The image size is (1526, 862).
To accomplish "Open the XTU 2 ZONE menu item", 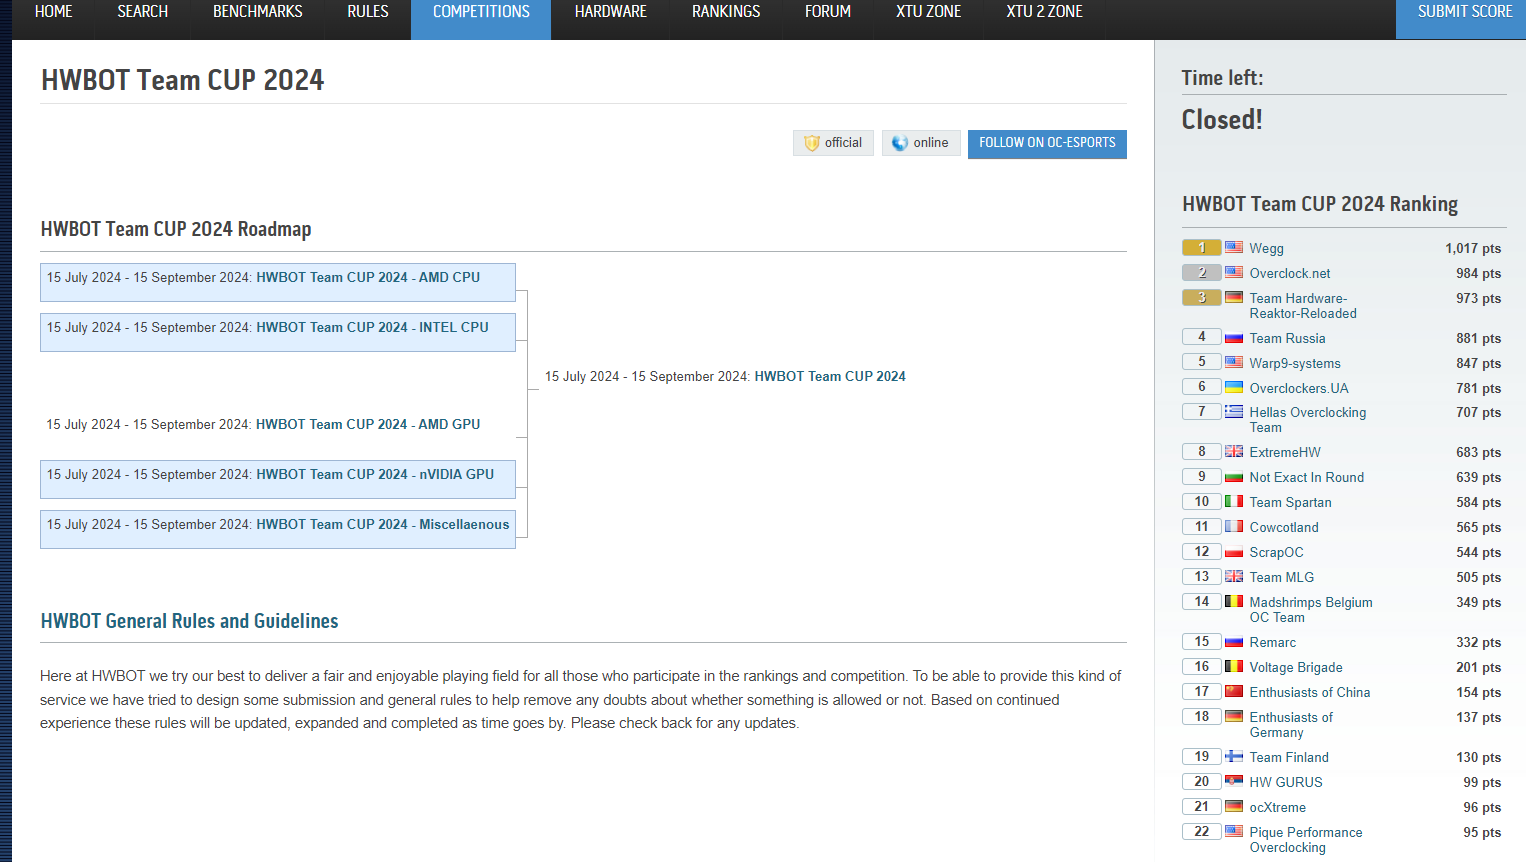I will [1045, 12].
